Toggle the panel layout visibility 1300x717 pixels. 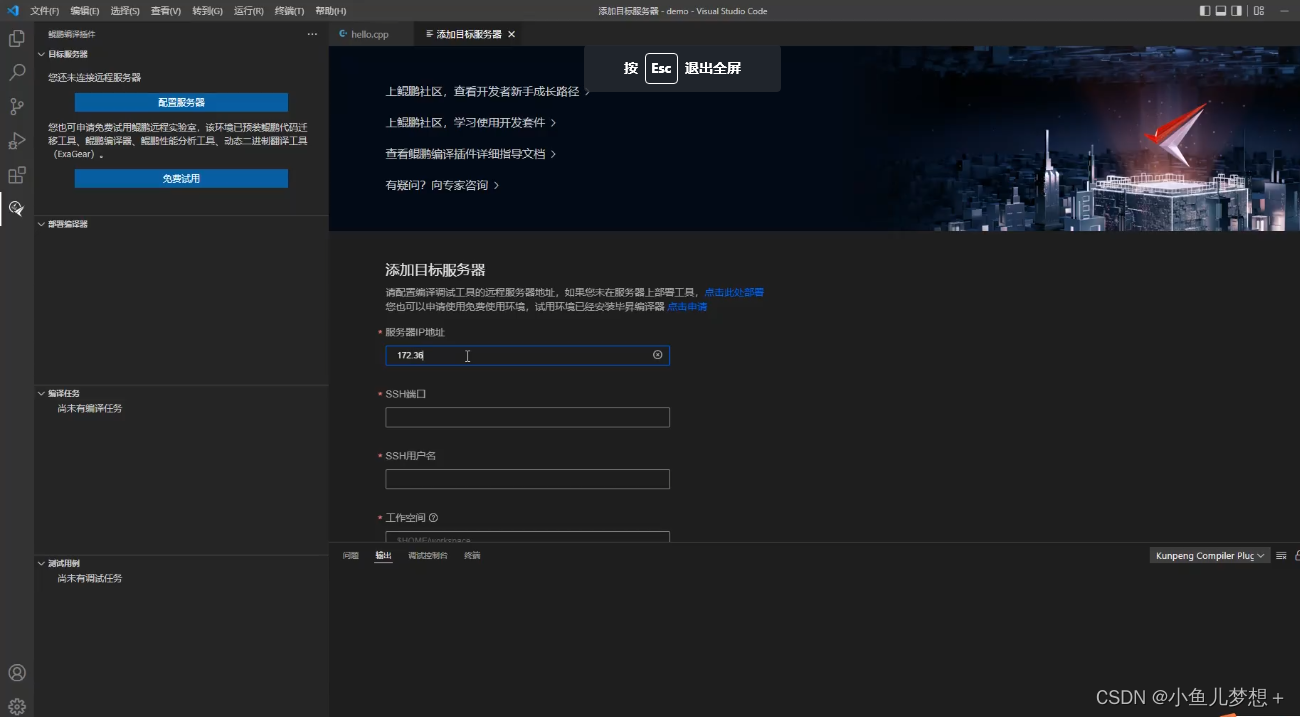click(1221, 10)
